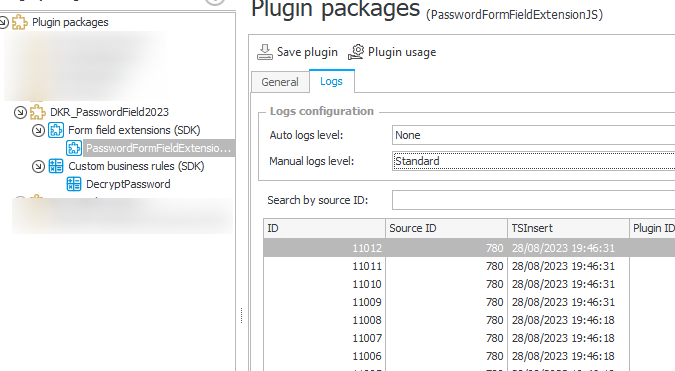Sort by the TSInsert column header

(568, 228)
